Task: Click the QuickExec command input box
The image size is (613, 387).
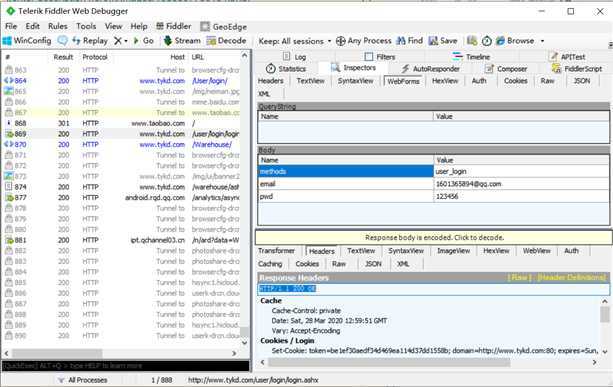Action: tap(126, 366)
